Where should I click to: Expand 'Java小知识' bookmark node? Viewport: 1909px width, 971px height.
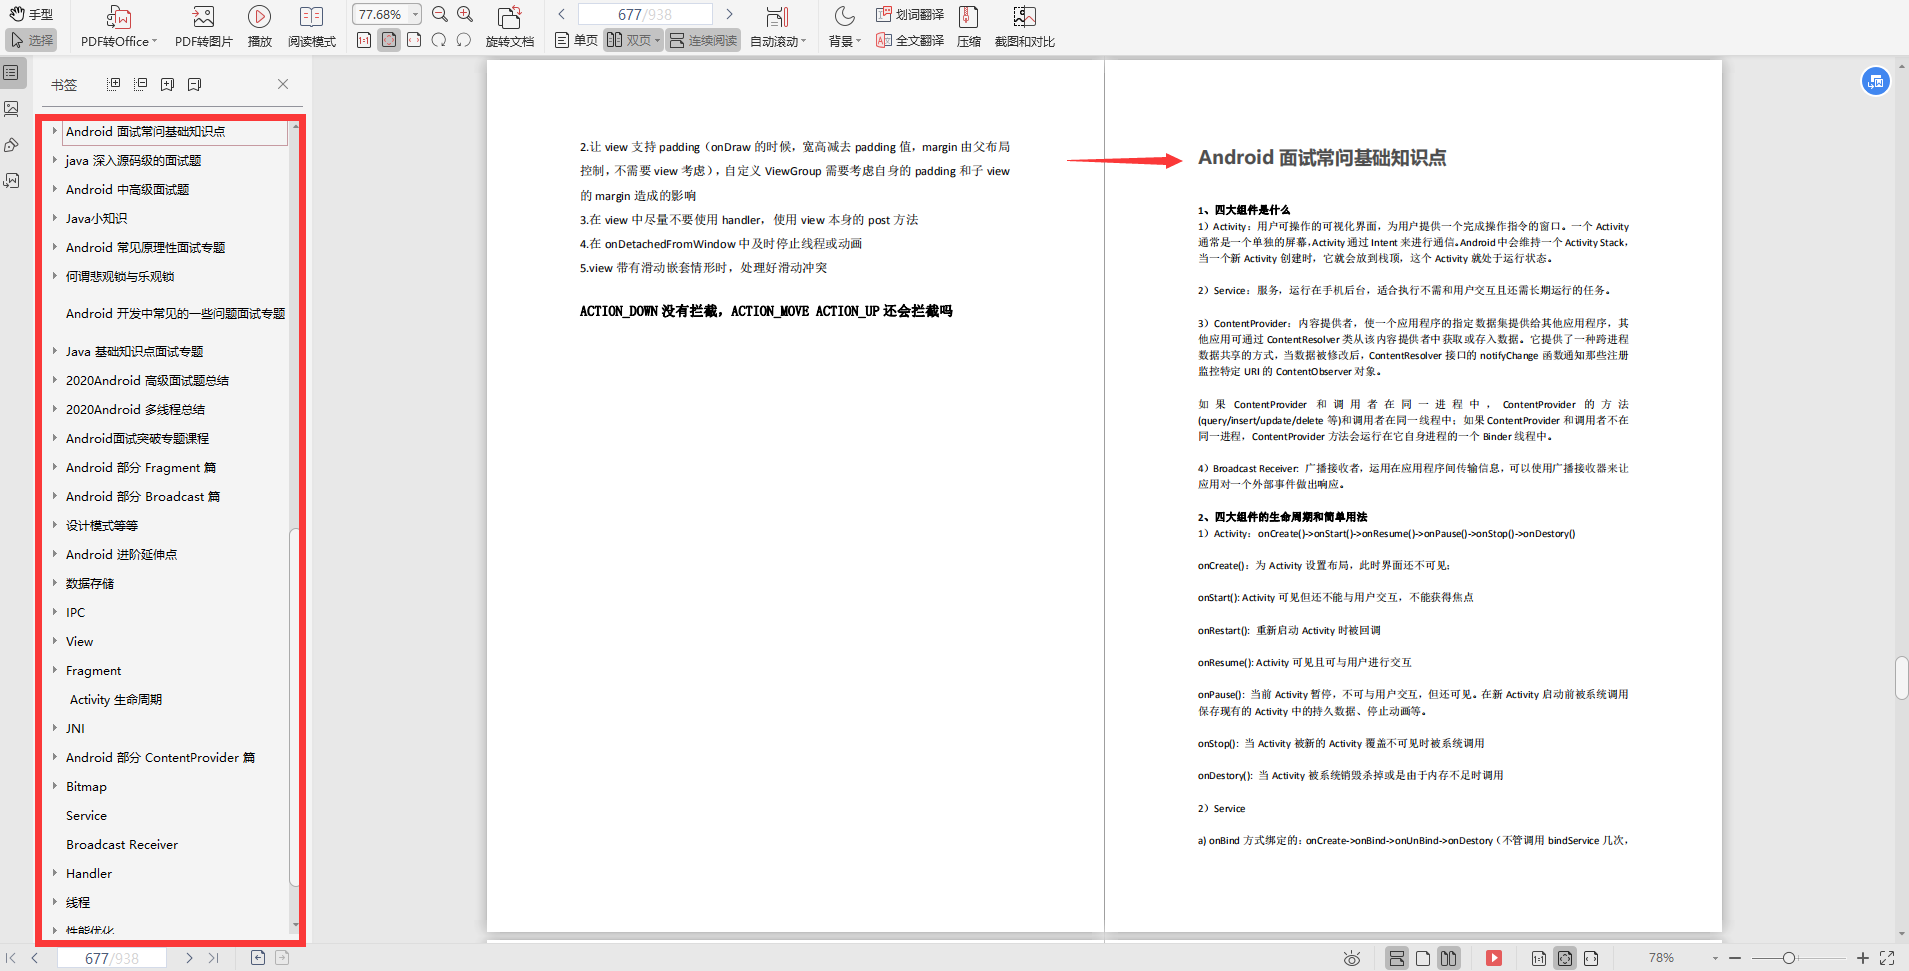click(x=55, y=218)
